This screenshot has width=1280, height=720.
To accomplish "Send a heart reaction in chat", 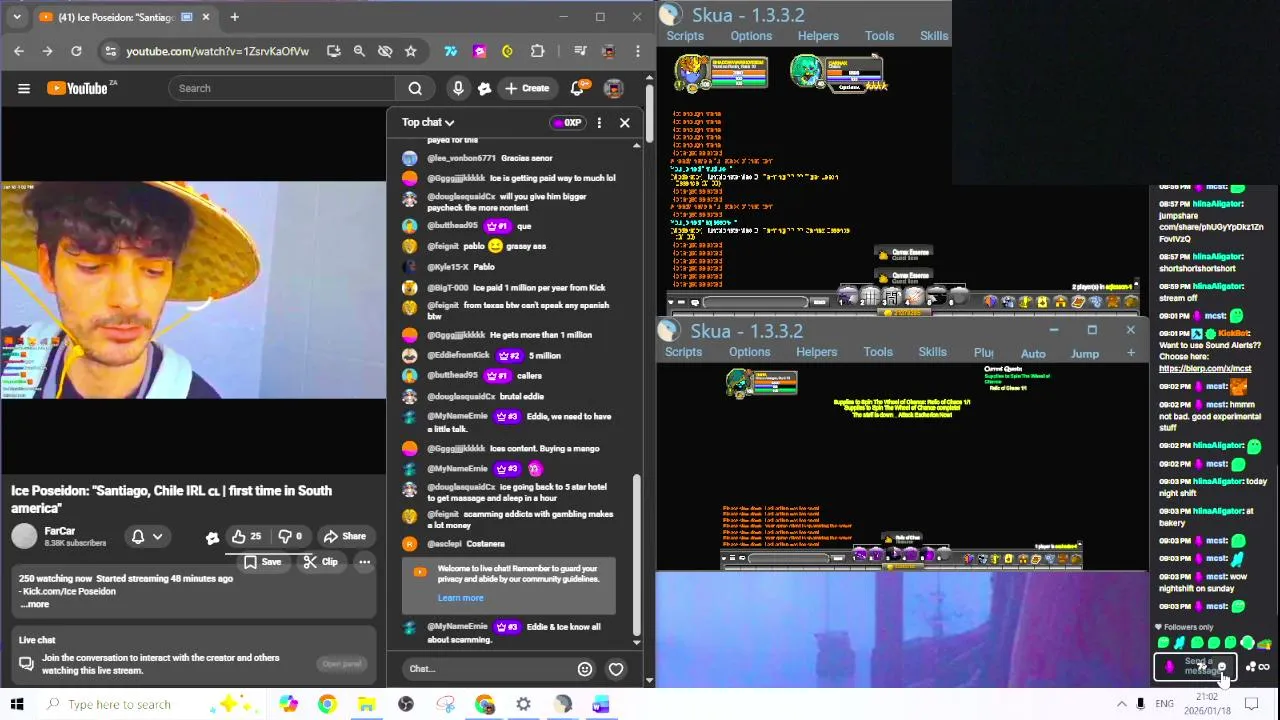I will pos(616,669).
